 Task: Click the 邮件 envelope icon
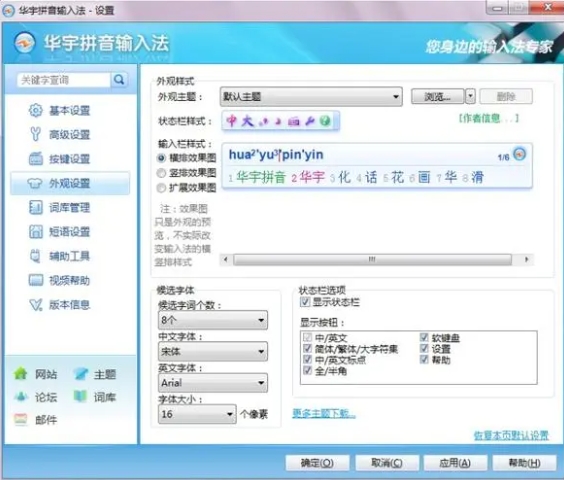click(21, 419)
